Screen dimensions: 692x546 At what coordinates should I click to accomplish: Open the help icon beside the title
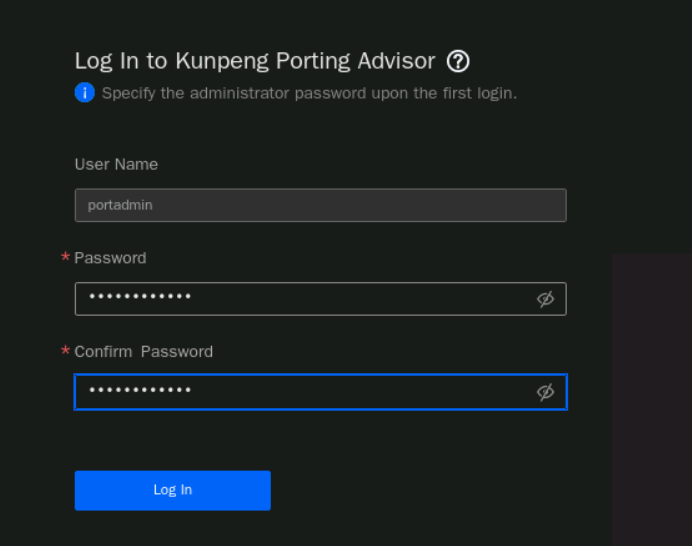coord(458,61)
